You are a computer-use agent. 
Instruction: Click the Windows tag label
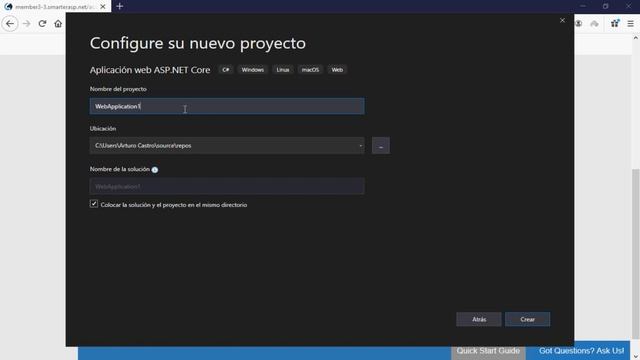point(253,70)
